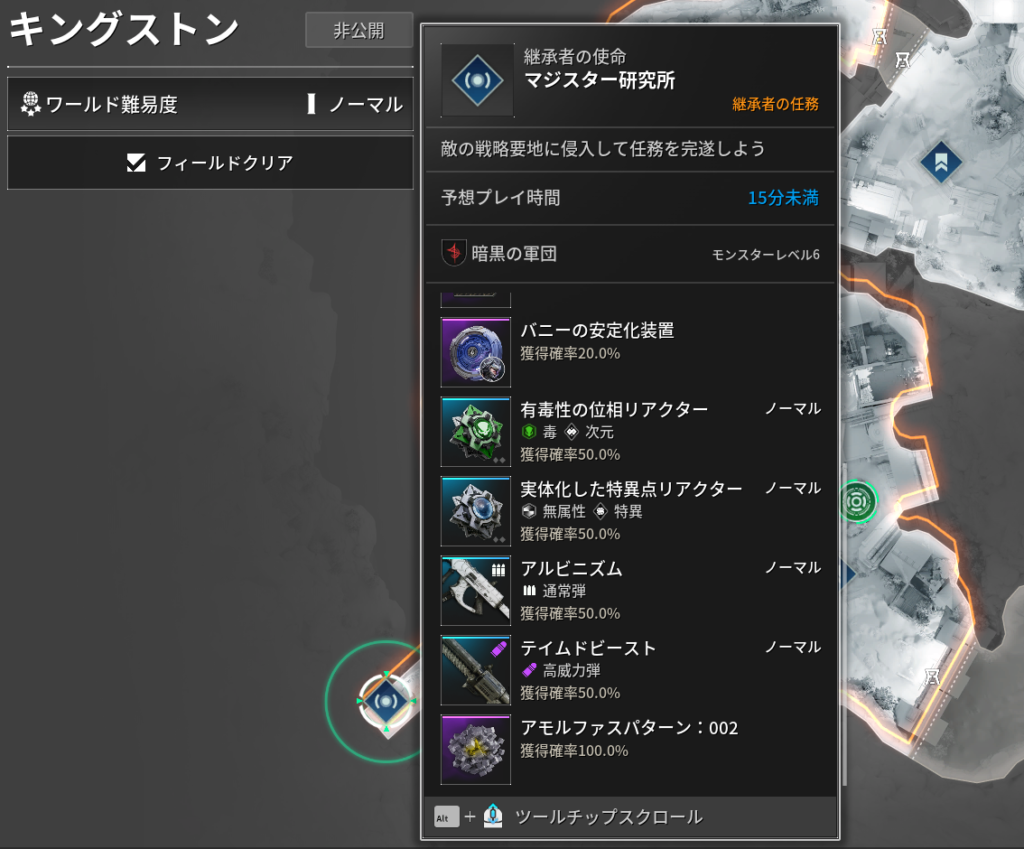Click the 継承者の任務 orange label

pos(775,104)
